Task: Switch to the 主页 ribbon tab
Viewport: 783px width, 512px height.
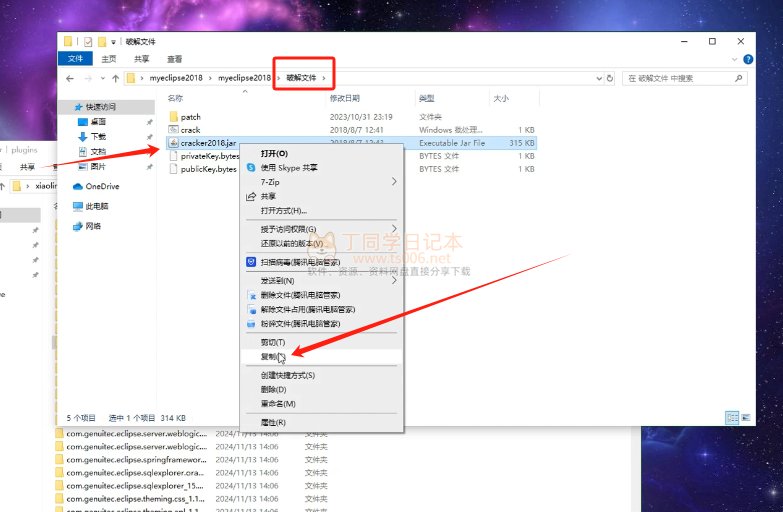Action: pos(108,59)
